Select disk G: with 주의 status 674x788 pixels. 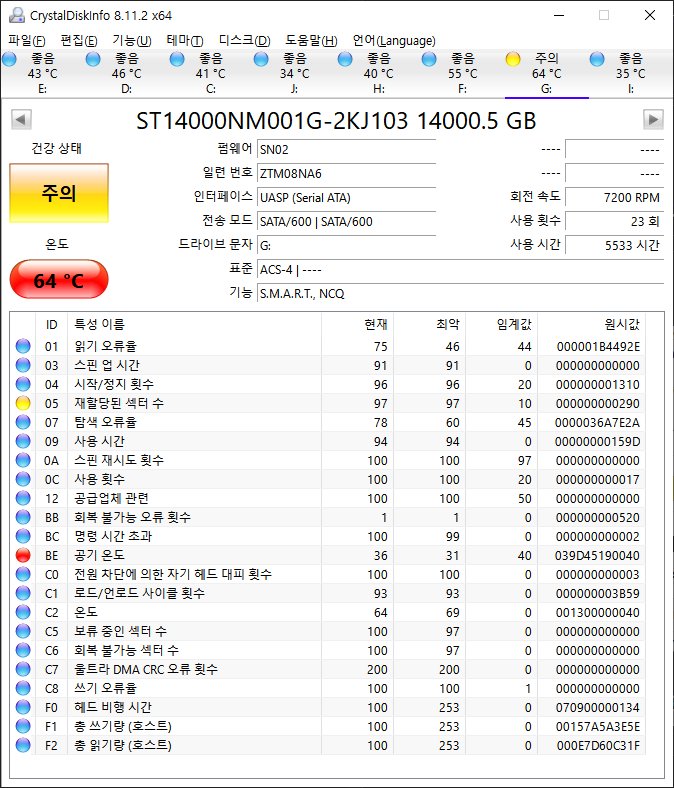click(x=546, y=73)
